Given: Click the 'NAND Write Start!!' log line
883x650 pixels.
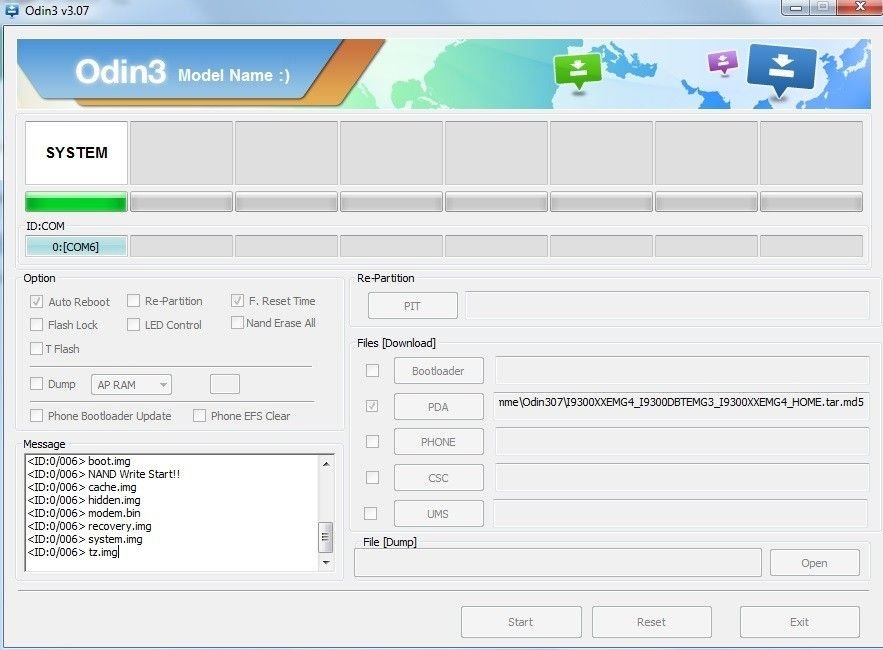Looking at the screenshot, I should point(104,474).
